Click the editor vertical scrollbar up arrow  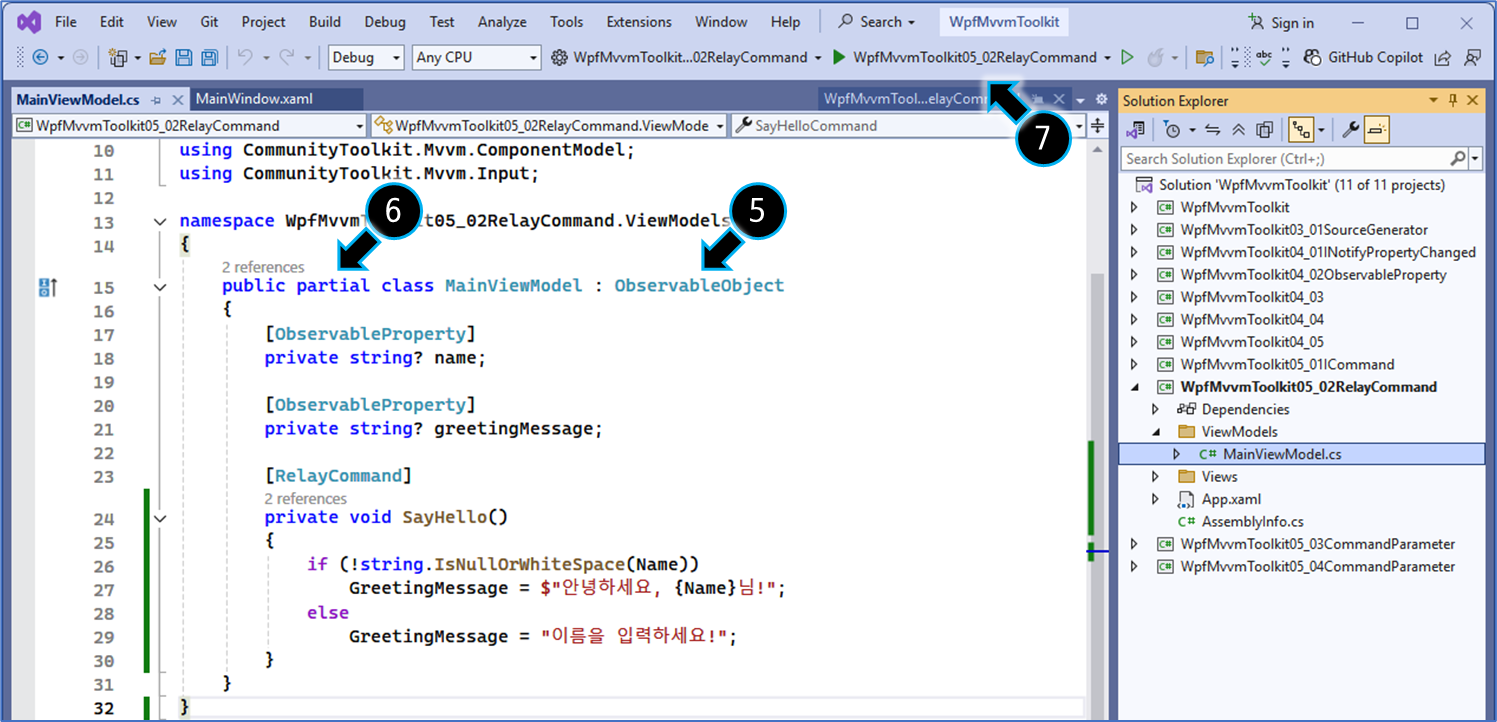pos(1097,148)
